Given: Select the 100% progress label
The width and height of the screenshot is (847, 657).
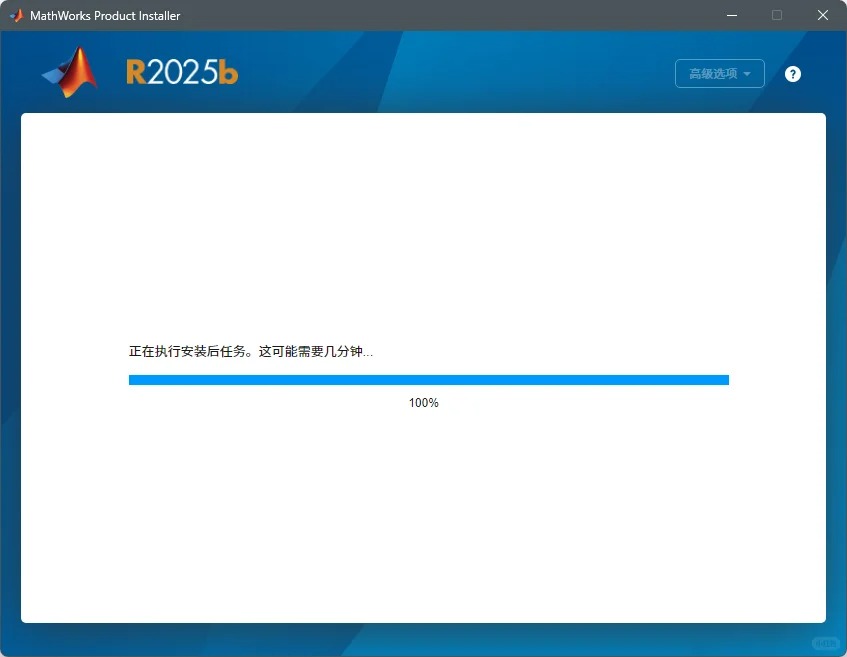Looking at the screenshot, I should tap(424, 402).
